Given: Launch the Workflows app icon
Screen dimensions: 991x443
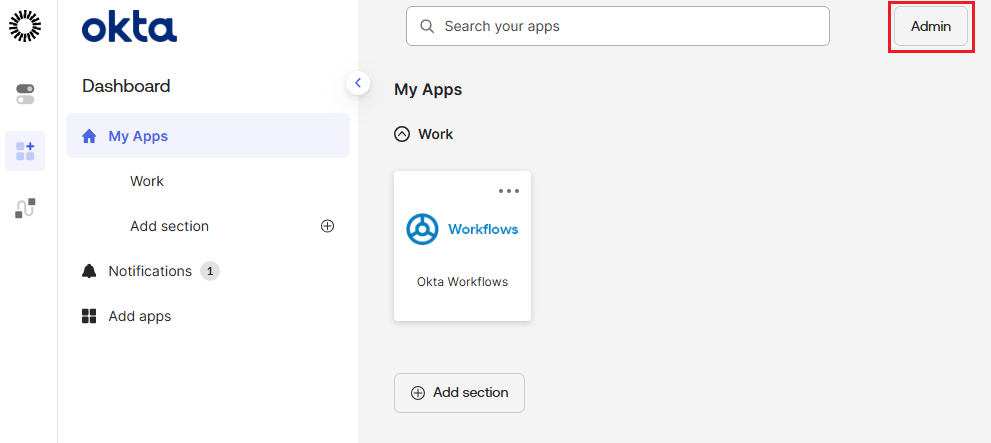Looking at the screenshot, I should (422, 229).
